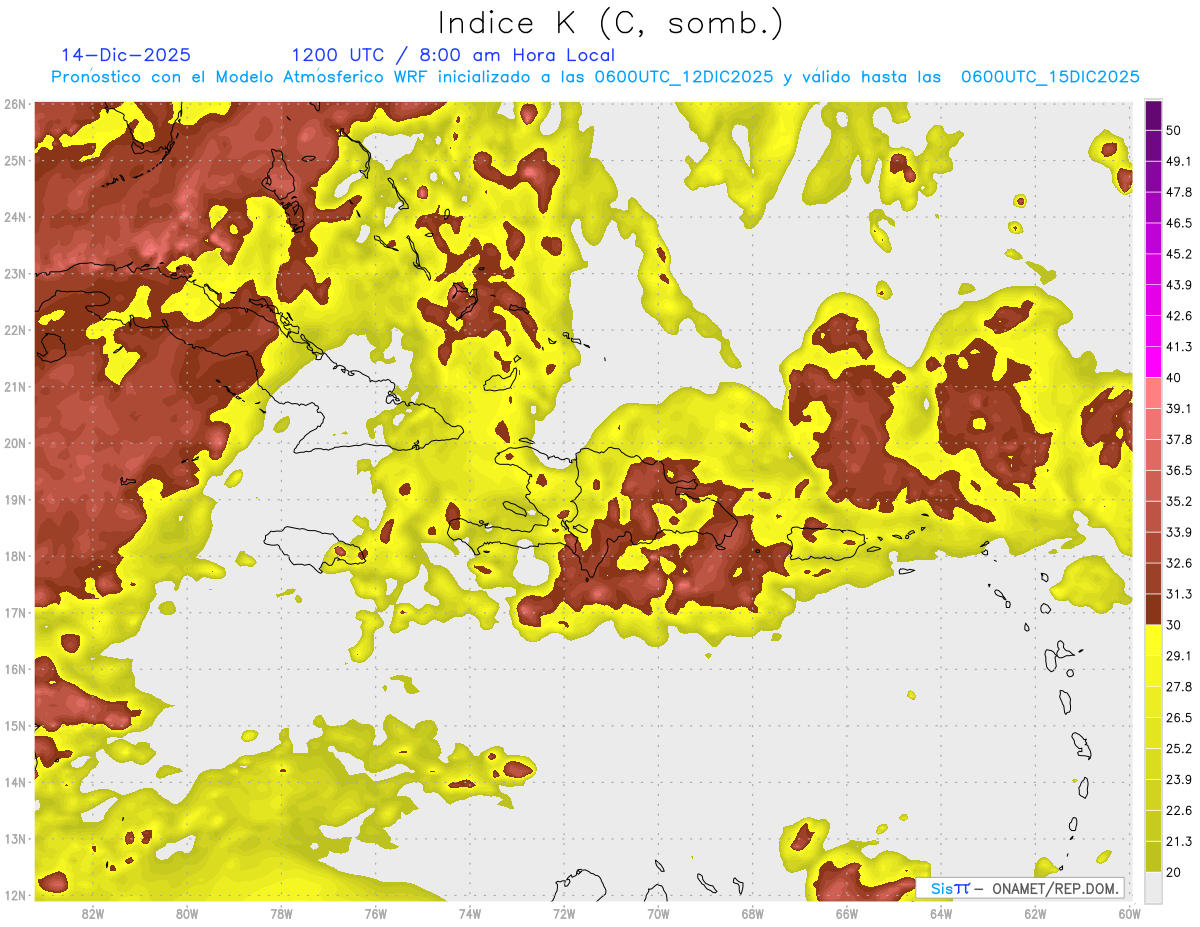Click the 82W longitude label
This screenshot has width=1200, height=927.
tap(93, 913)
